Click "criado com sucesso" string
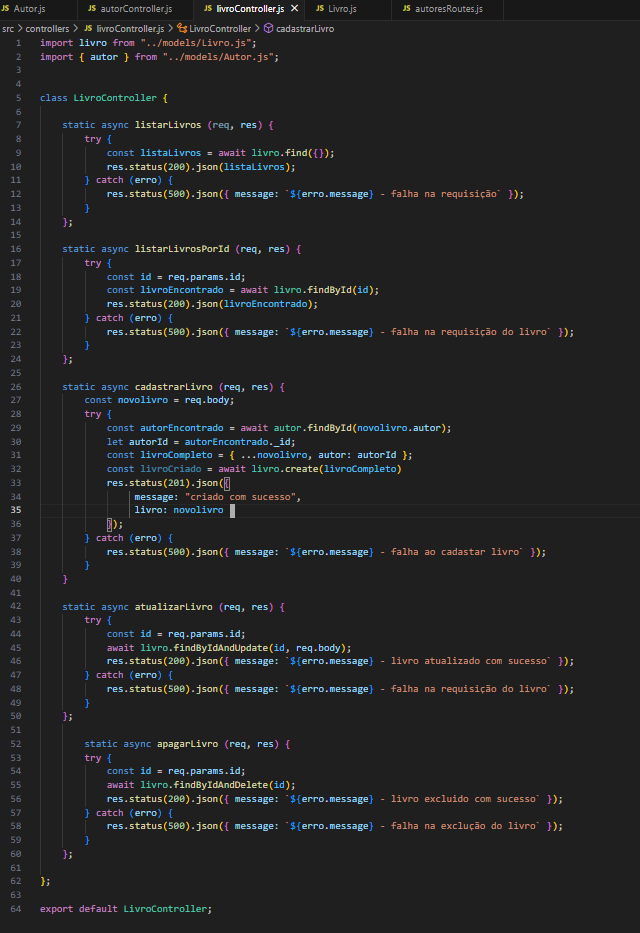Viewport: 640px width, 933px height. point(240,497)
